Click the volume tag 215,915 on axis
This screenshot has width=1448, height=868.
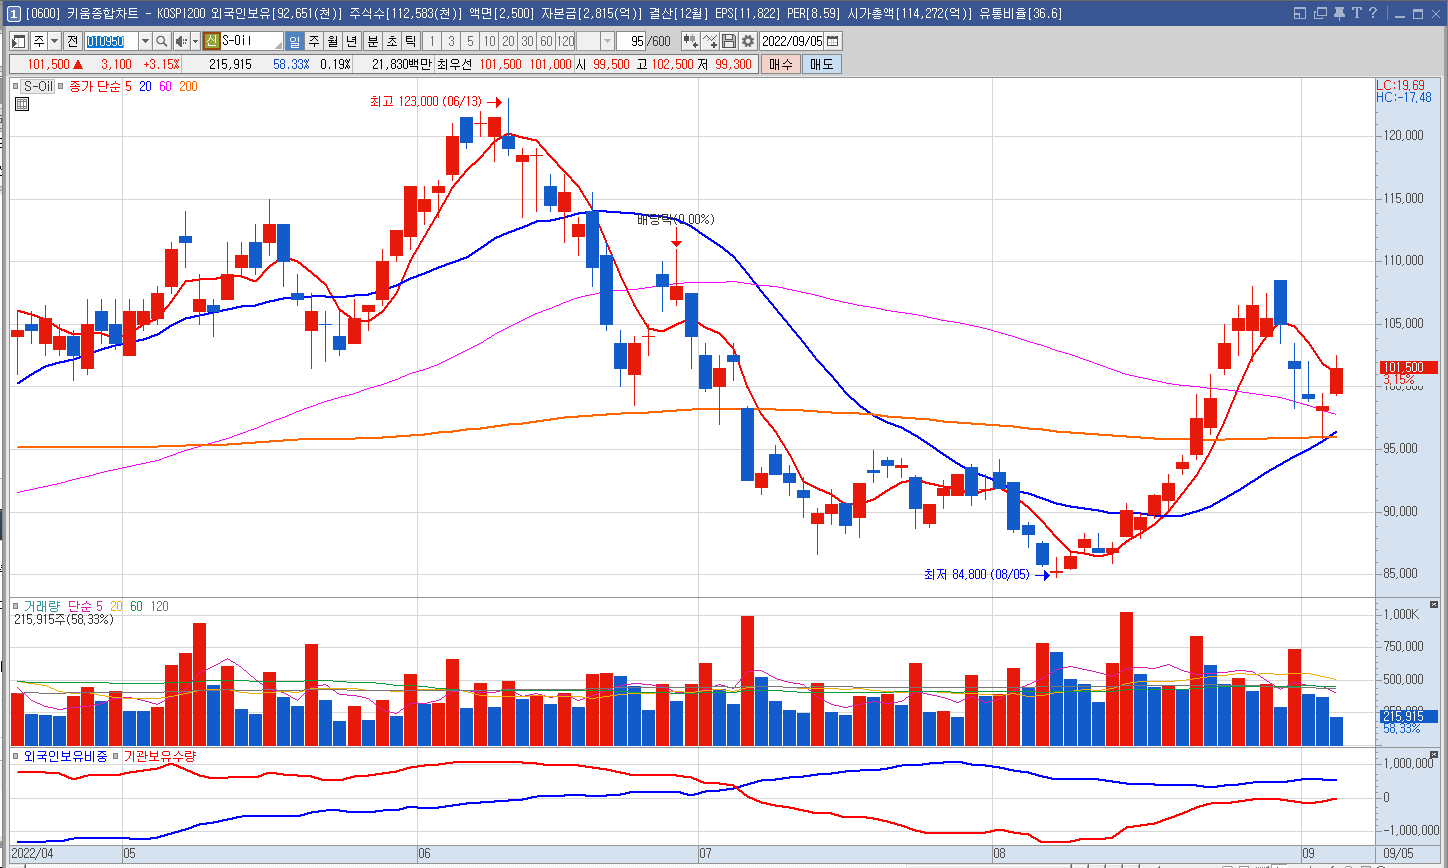click(1407, 716)
